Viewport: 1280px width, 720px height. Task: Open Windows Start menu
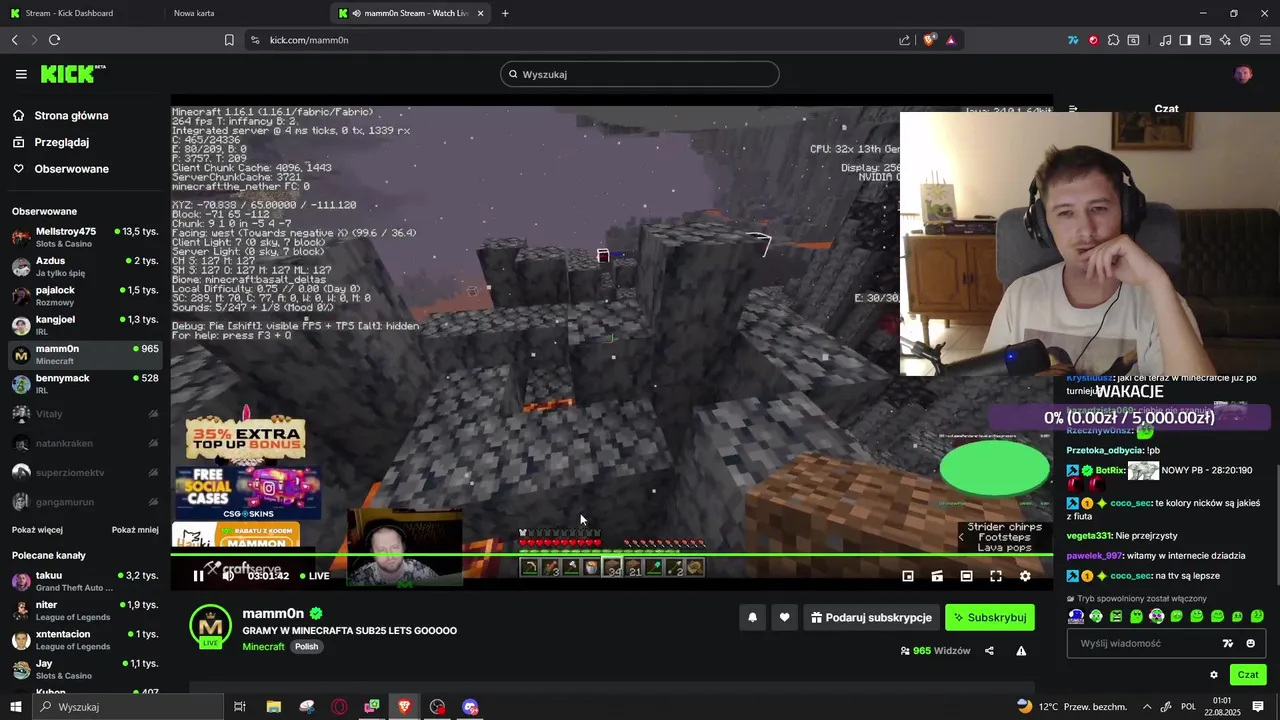15,707
